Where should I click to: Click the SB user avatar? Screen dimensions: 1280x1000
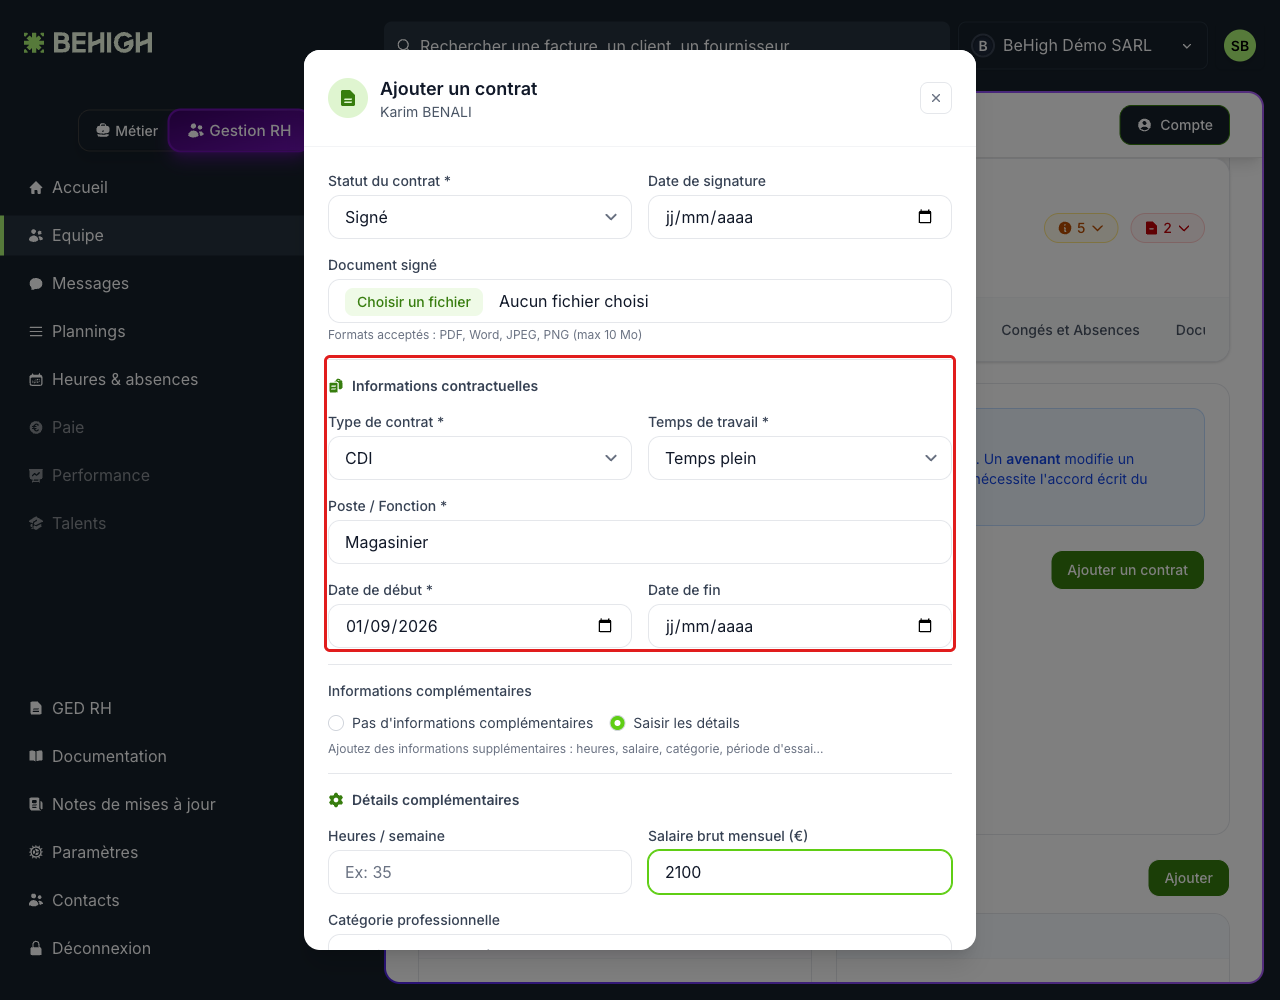pos(1240,46)
